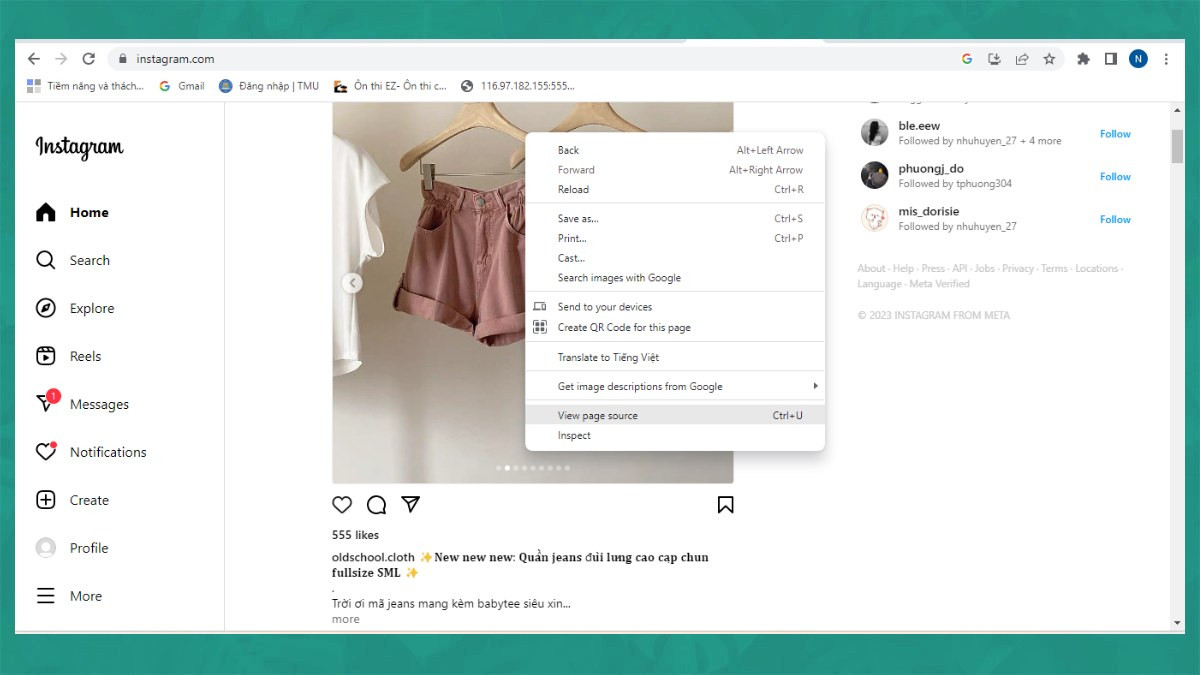1200x675 pixels.
Task: Show the previous carousel image
Action: point(352,283)
